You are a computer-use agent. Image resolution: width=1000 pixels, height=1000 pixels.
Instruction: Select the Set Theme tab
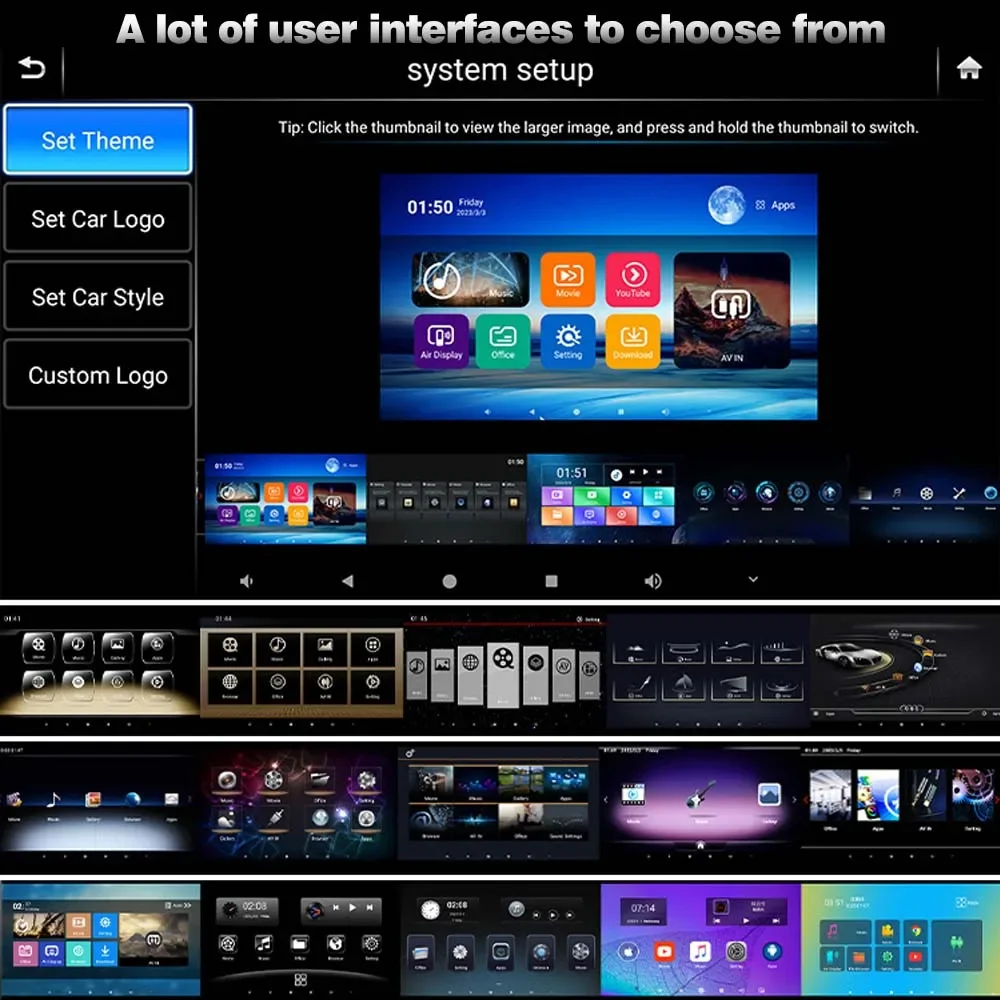pyautogui.click(x=98, y=140)
